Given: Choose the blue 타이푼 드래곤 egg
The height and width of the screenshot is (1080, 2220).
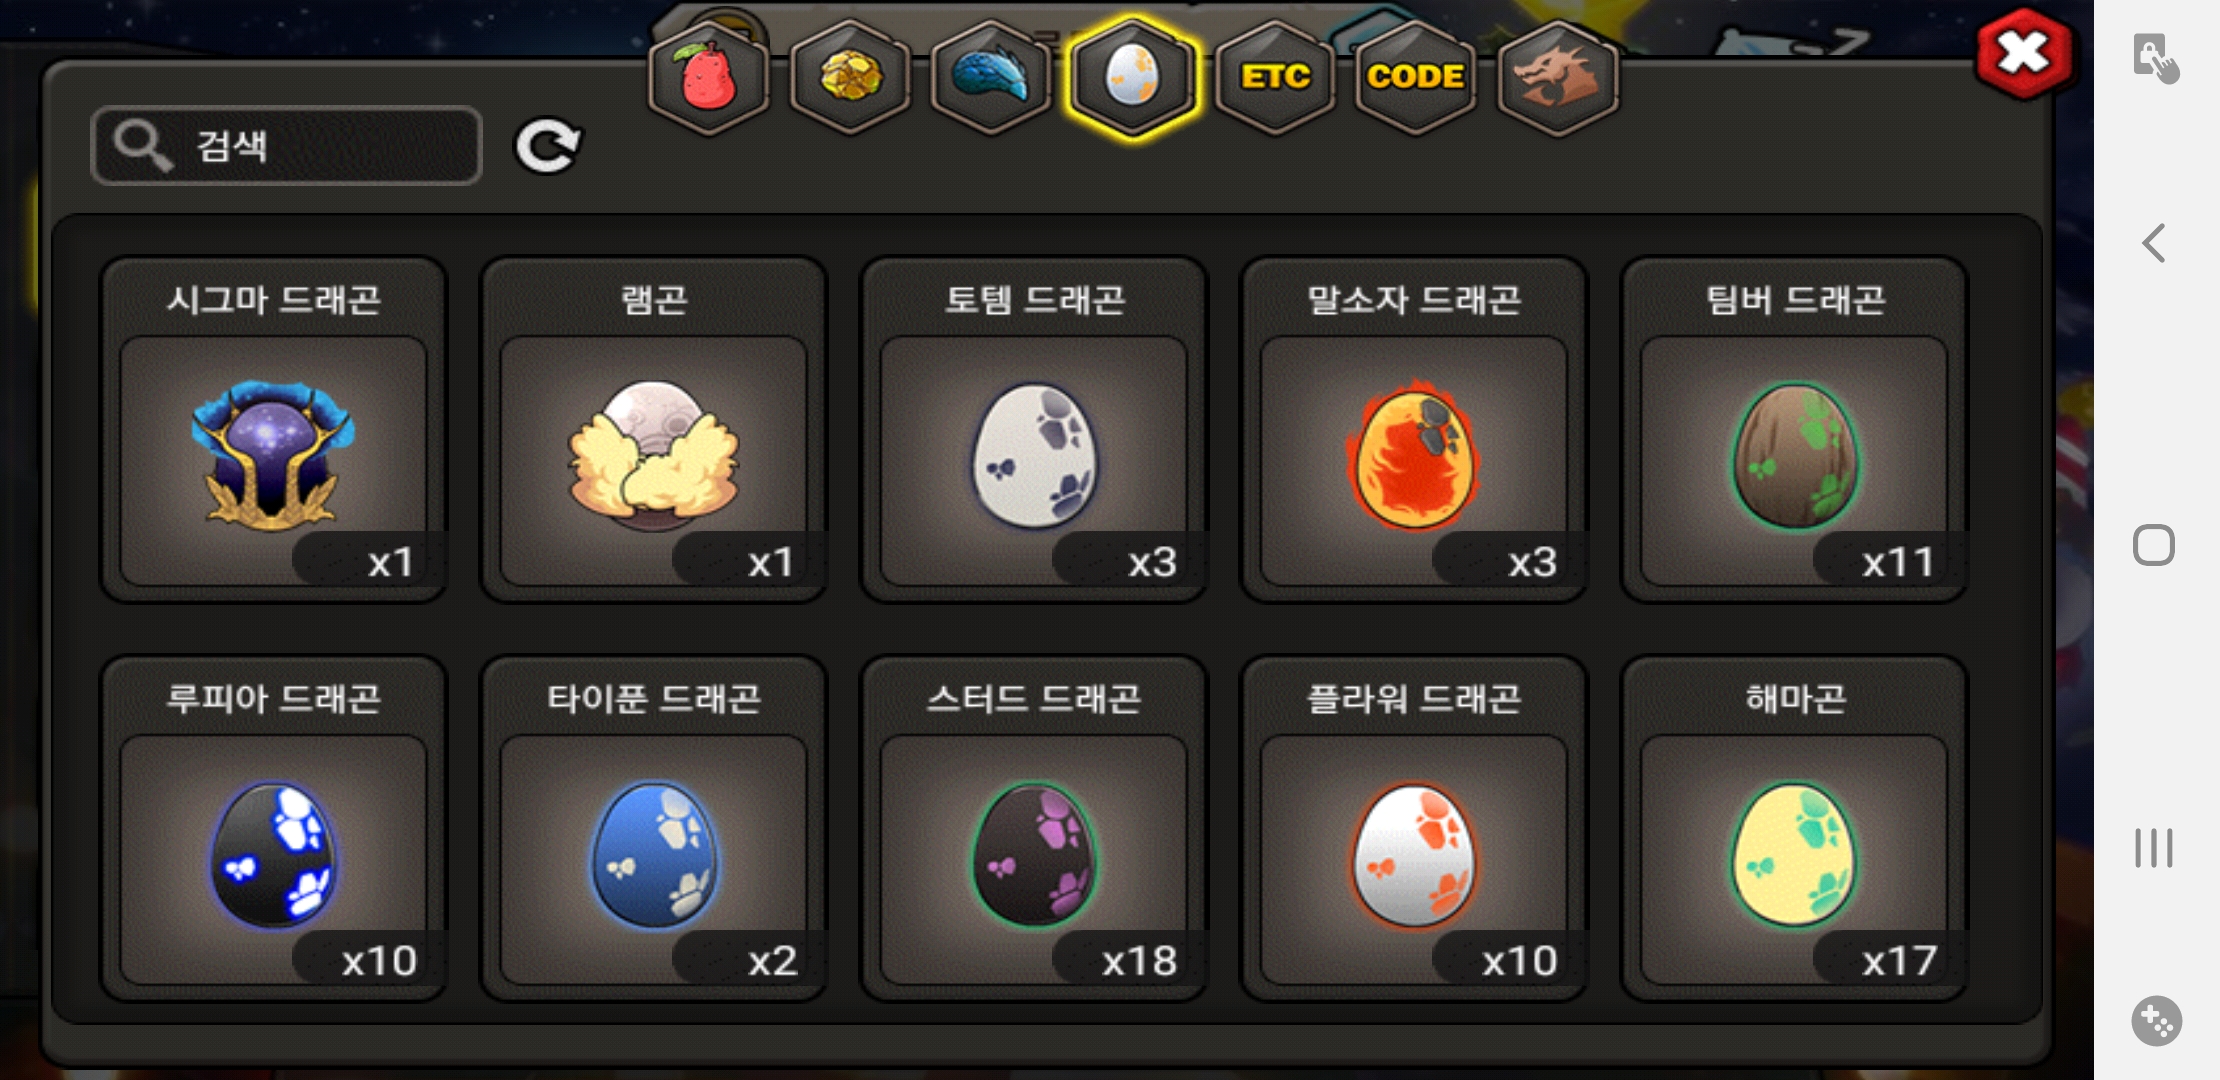Looking at the screenshot, I should point(653,828).
